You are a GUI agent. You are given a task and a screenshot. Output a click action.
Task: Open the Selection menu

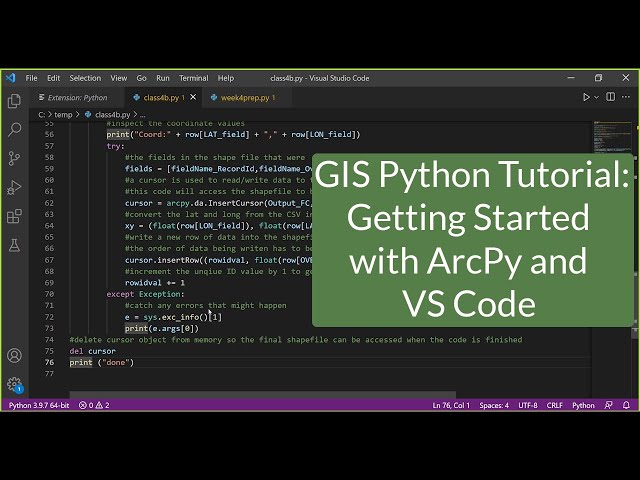(85, 78)
